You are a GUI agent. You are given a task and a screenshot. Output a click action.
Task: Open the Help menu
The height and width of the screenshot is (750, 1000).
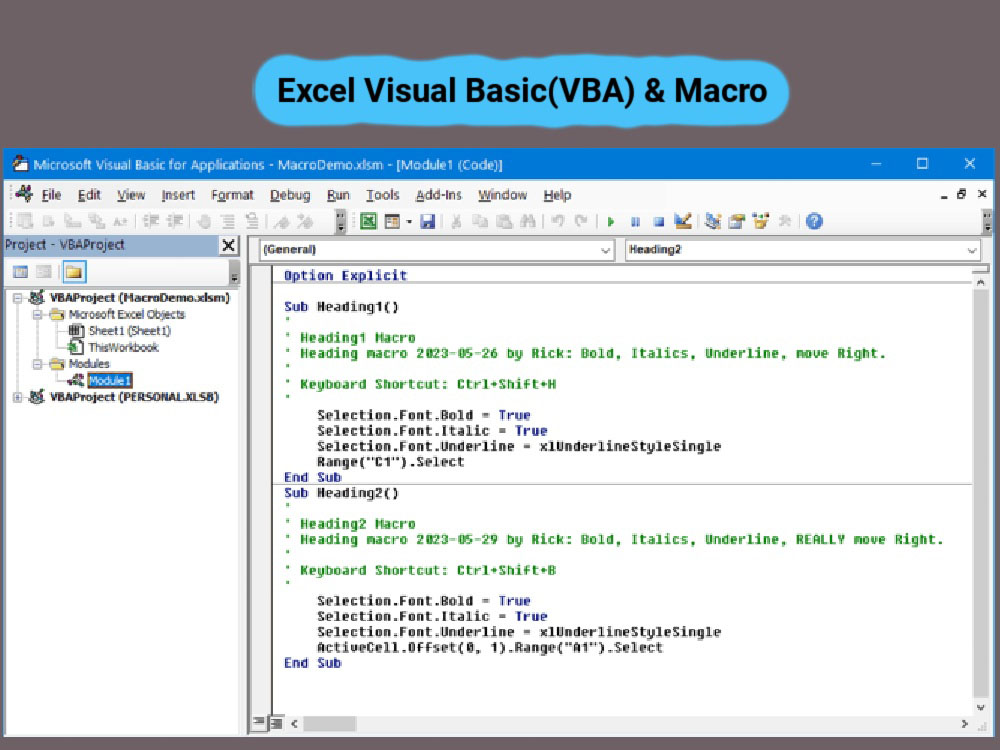tap(557, 195)
